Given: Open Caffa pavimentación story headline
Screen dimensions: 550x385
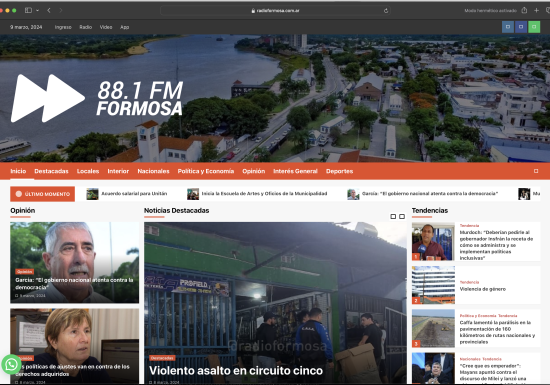Looking at the screenshot, I should pos(497,332).
